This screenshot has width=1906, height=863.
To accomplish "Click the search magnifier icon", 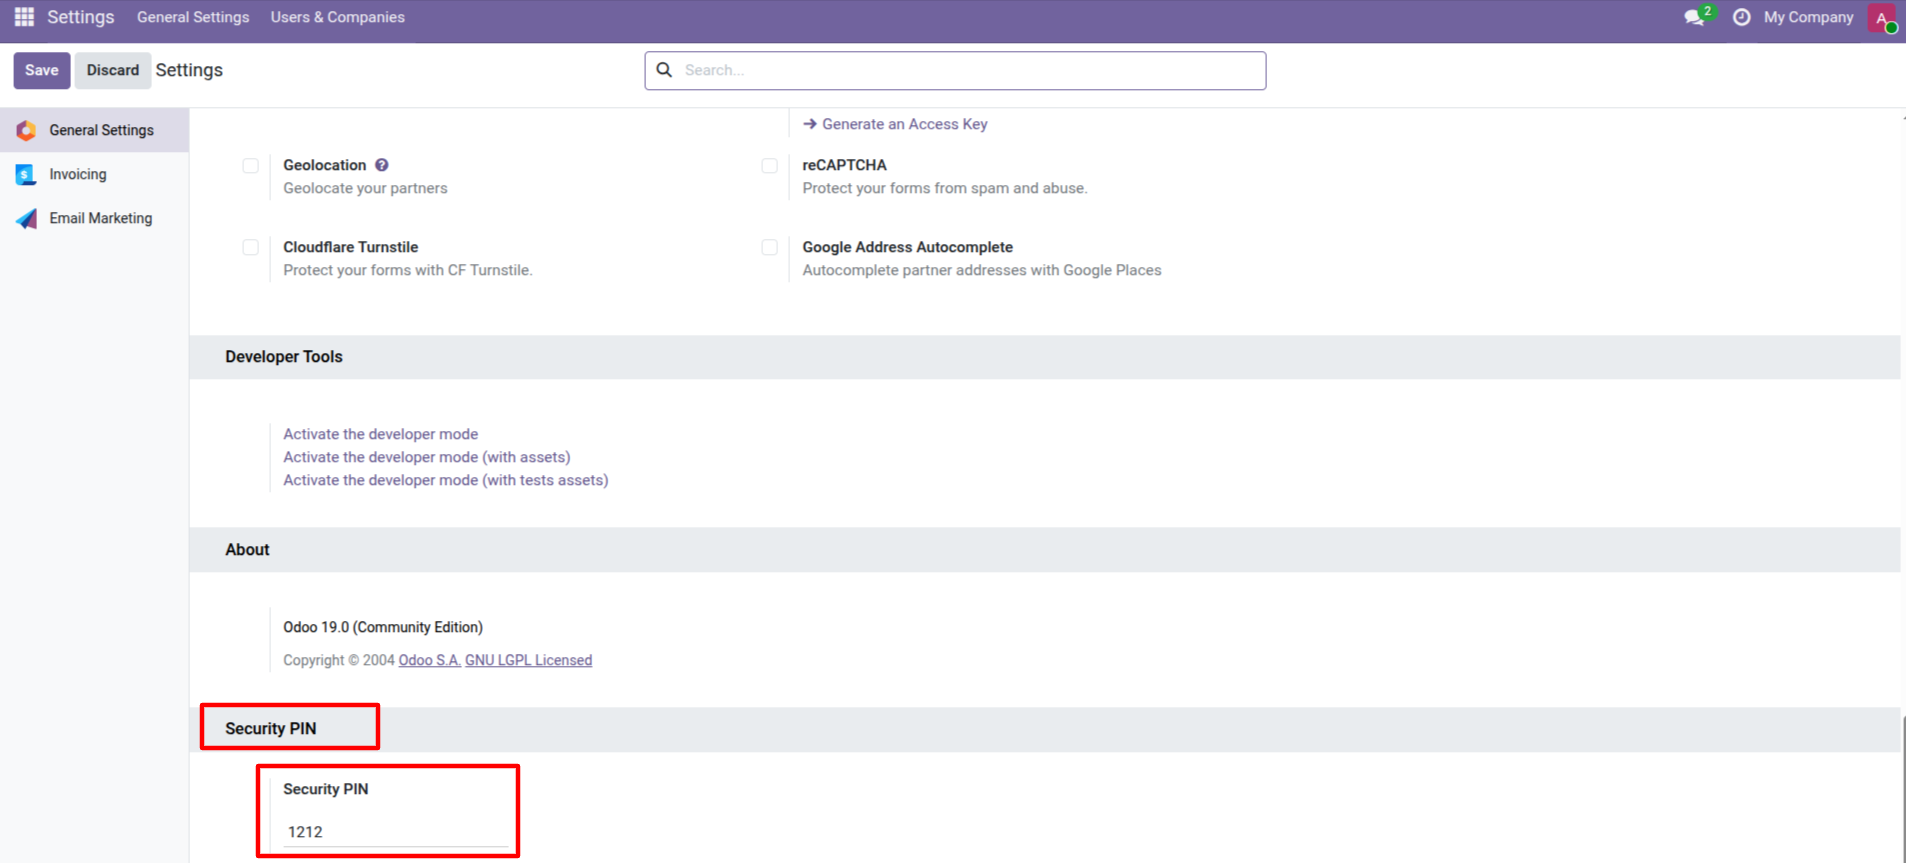I will [x=664, y=70].
